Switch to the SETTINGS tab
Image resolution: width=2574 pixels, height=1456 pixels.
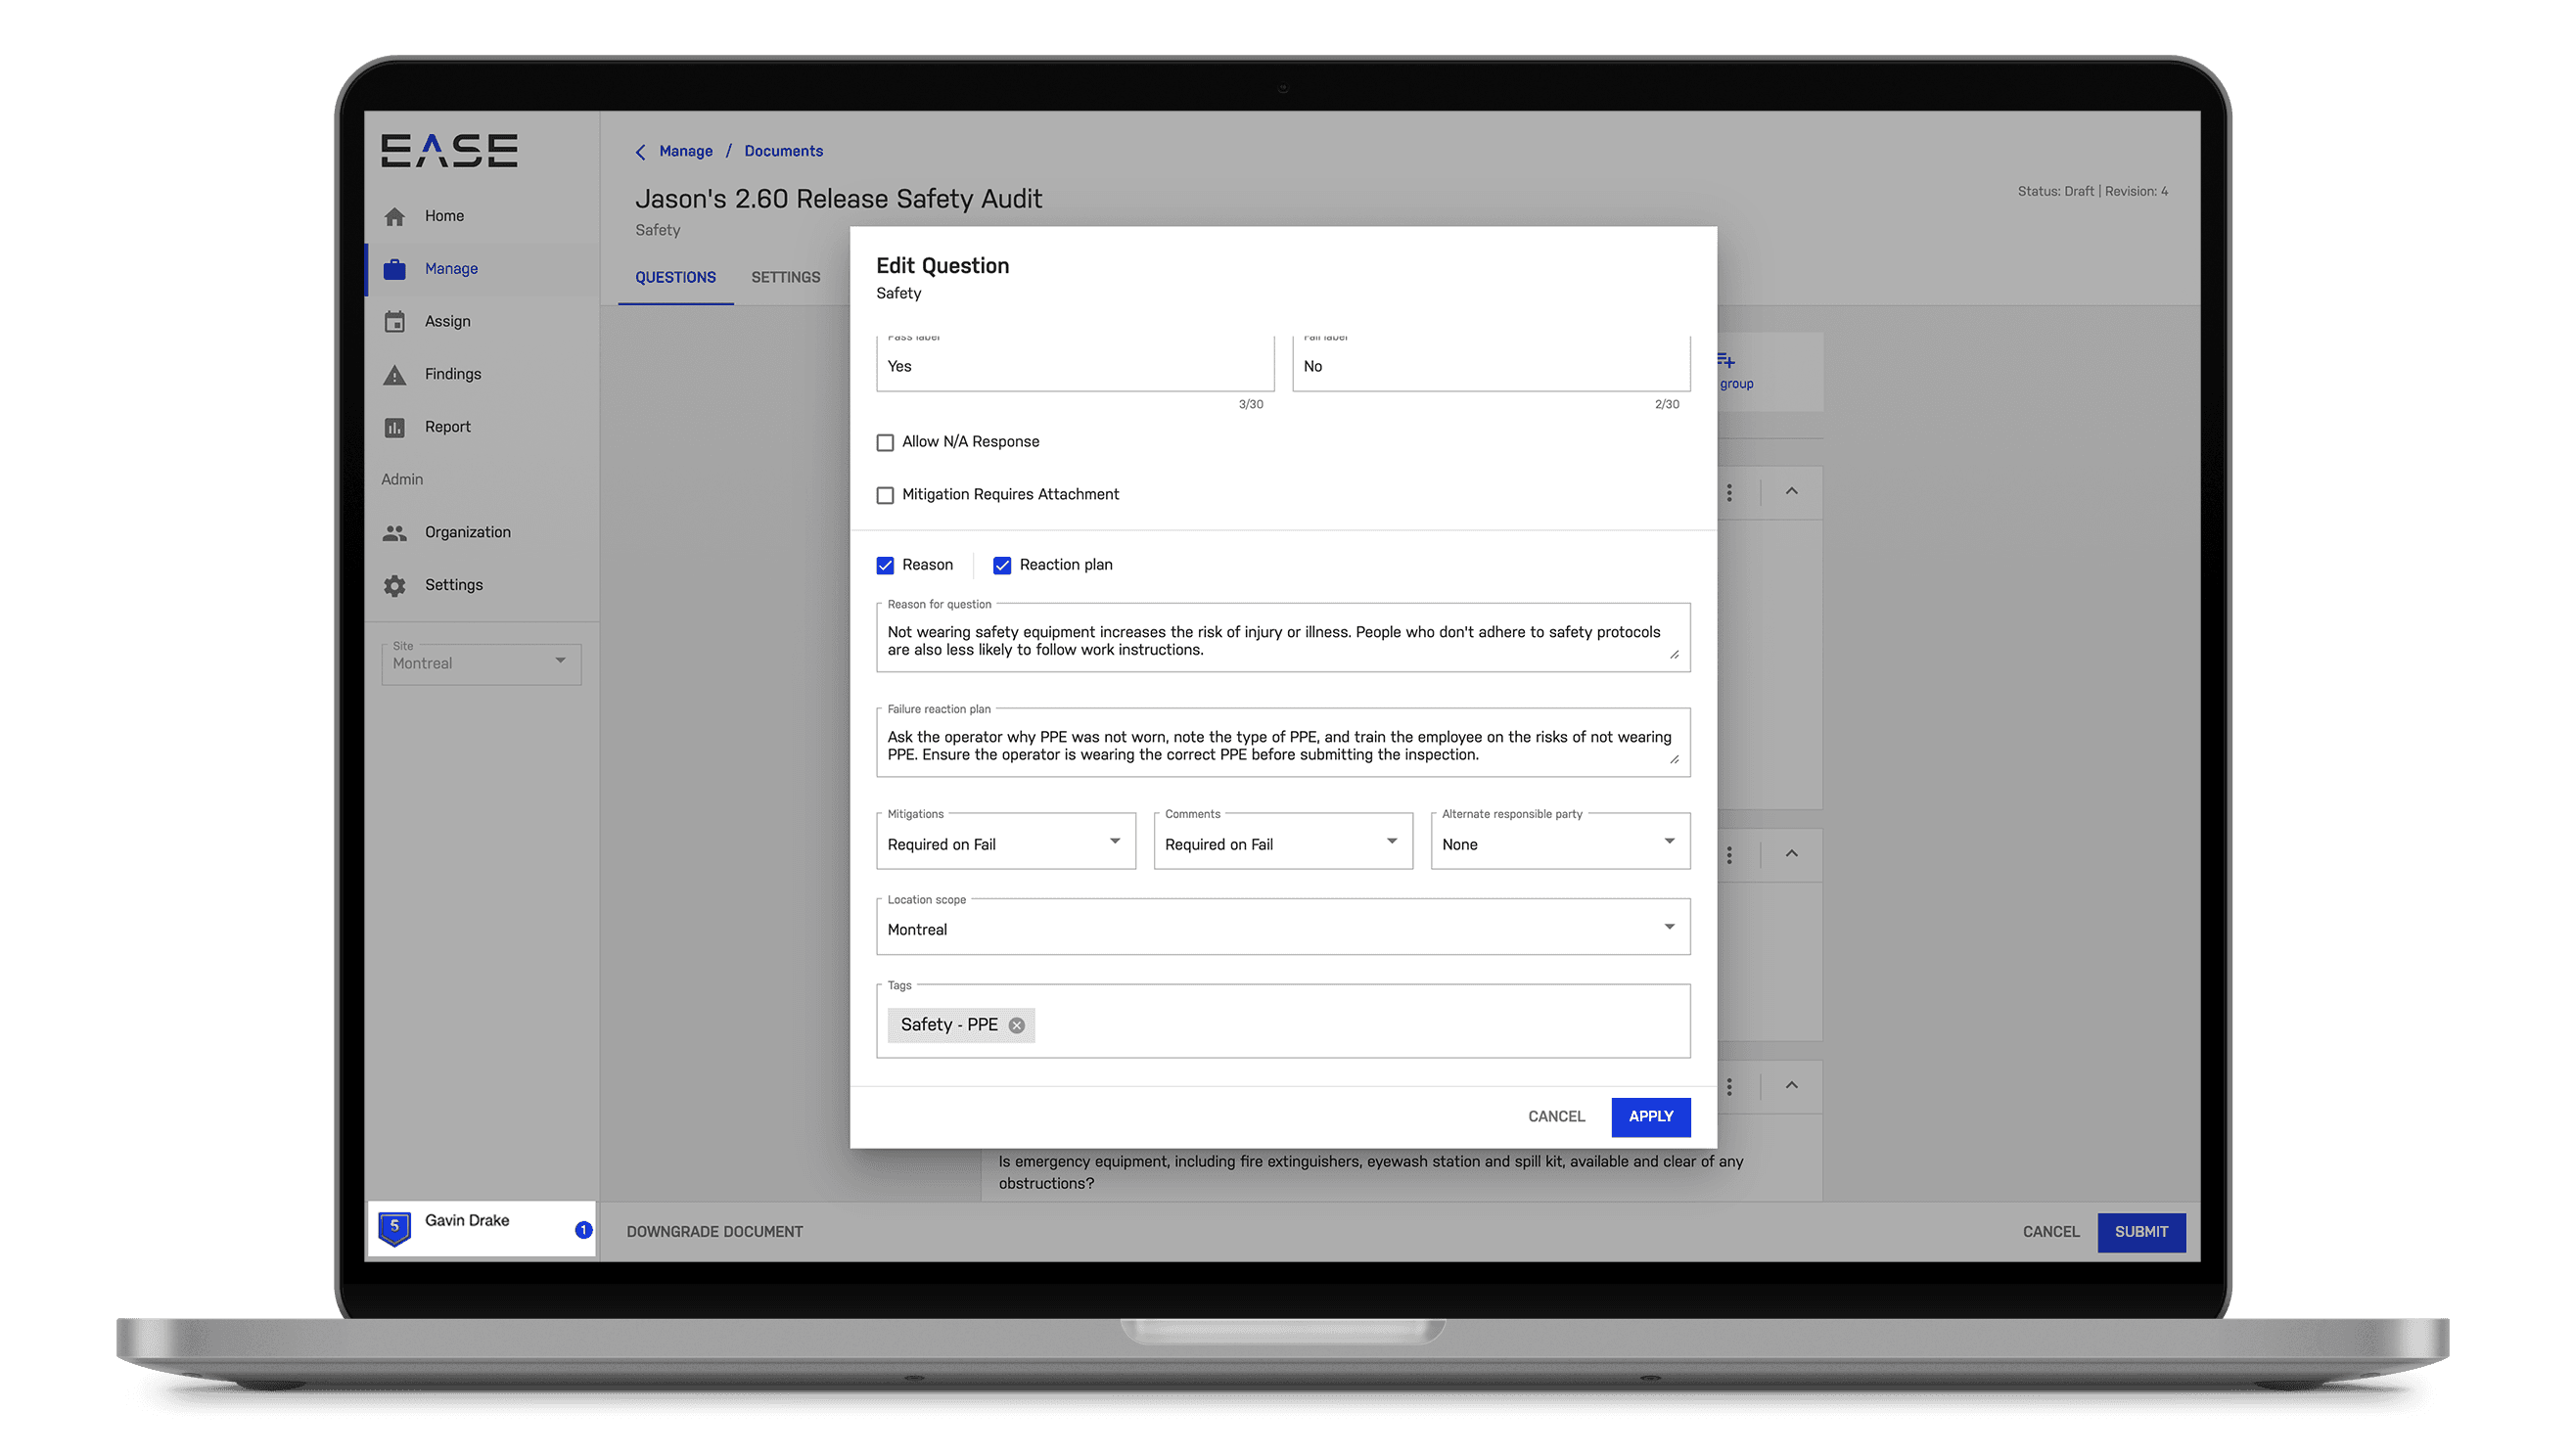point(786,277)
